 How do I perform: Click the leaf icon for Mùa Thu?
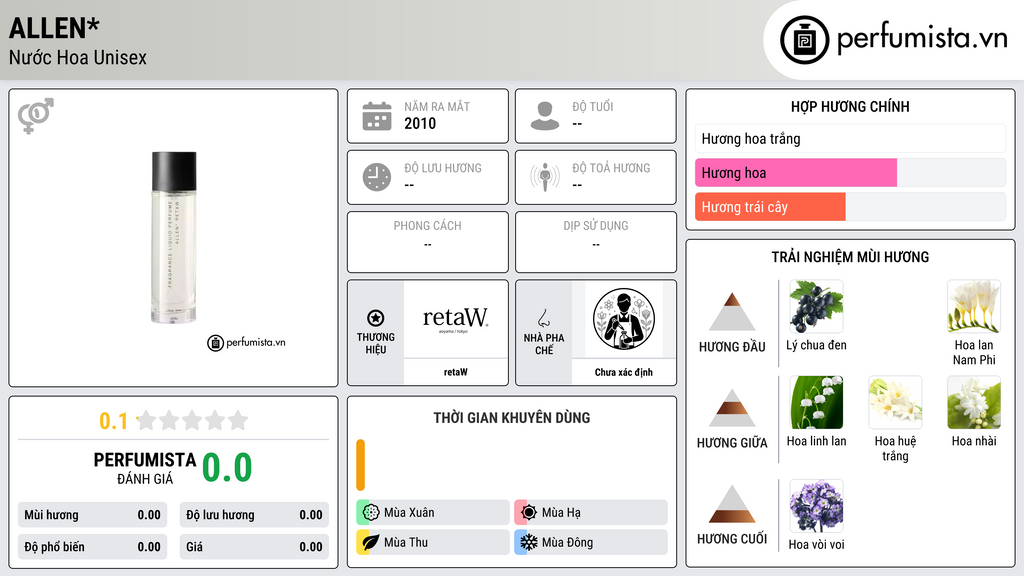tap(371, 542)
